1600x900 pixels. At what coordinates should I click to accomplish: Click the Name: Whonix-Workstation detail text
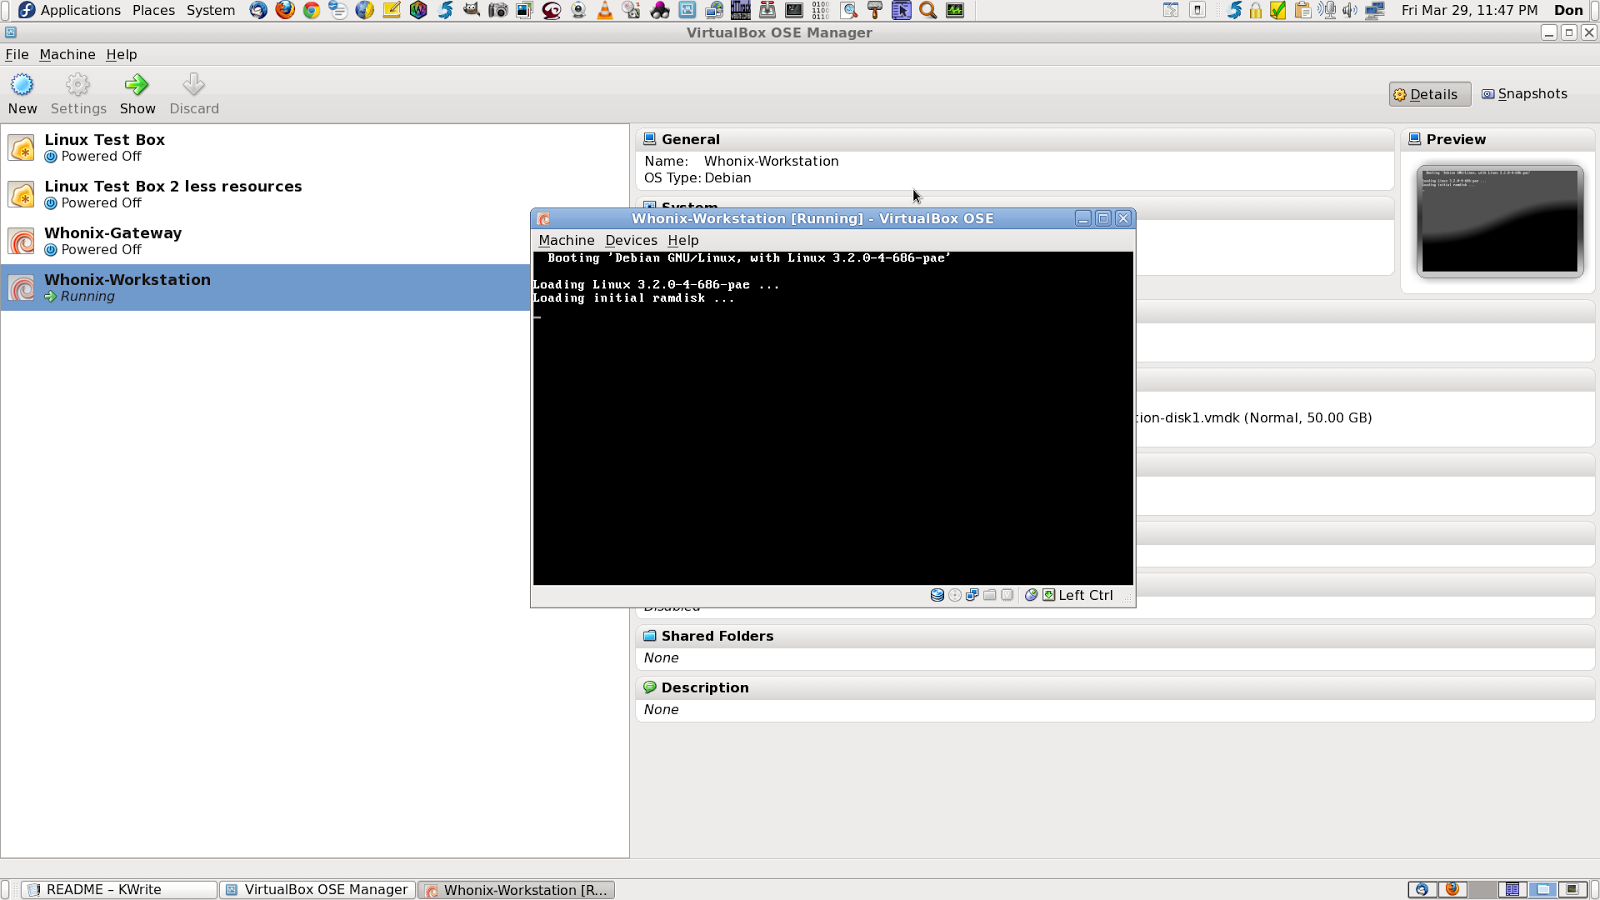point(741,161)
